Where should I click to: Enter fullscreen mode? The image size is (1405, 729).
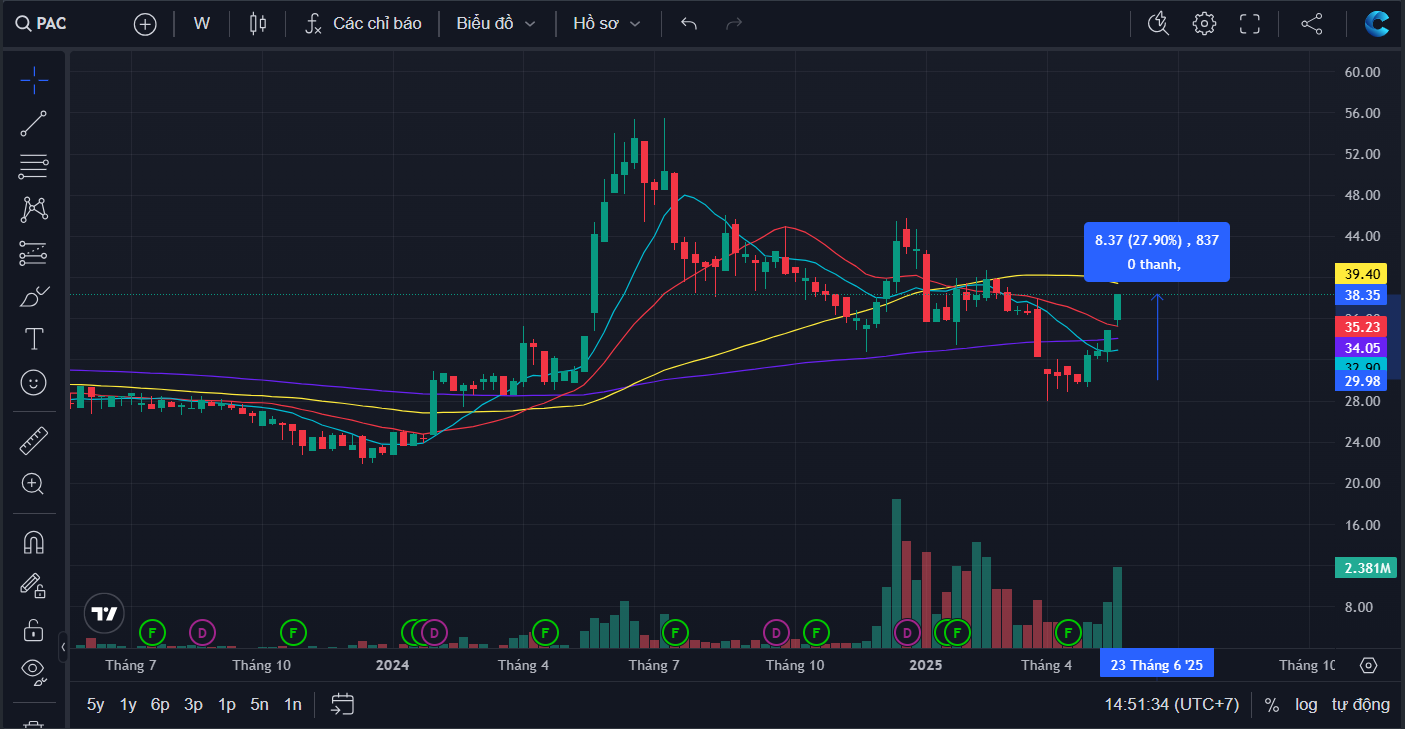[x=1250, y=24]
